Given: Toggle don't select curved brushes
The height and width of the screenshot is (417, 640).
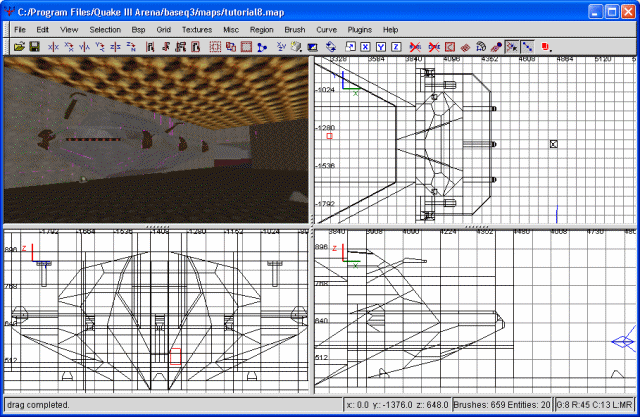Looking at the screenshot, I should click(434, 47).
